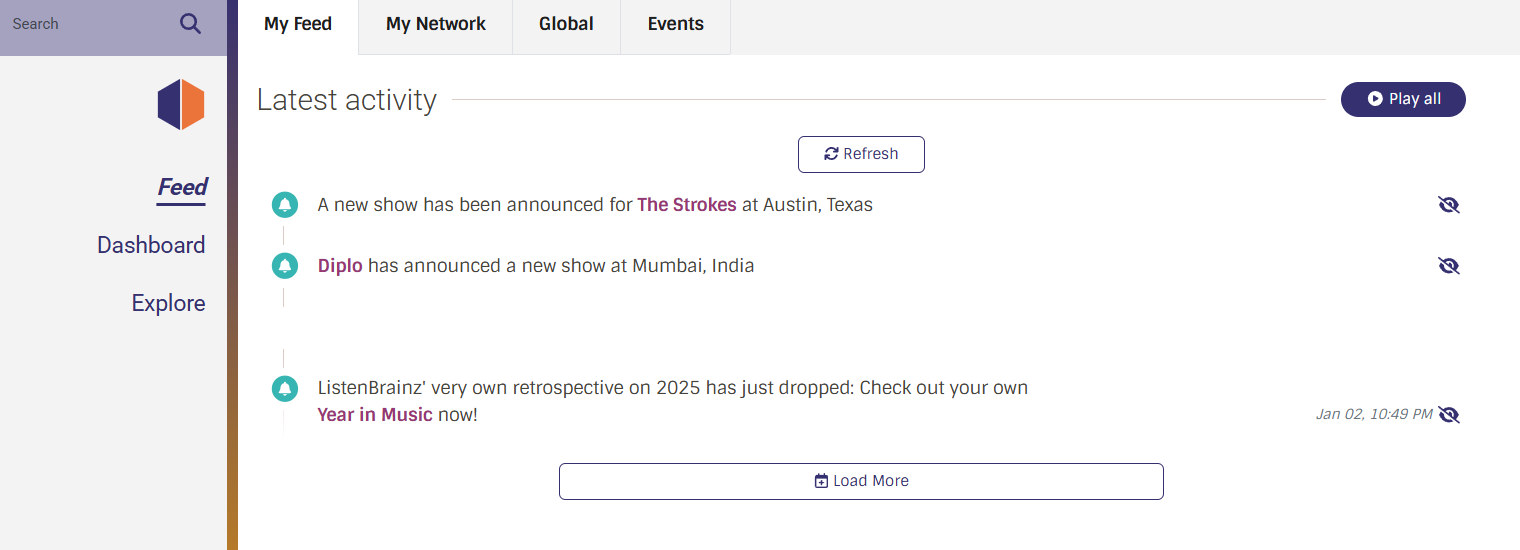The width and height of the screenshot is (1520, 550).
Task: Hide the Year in Music announcement
Action: click(1449, 414)
